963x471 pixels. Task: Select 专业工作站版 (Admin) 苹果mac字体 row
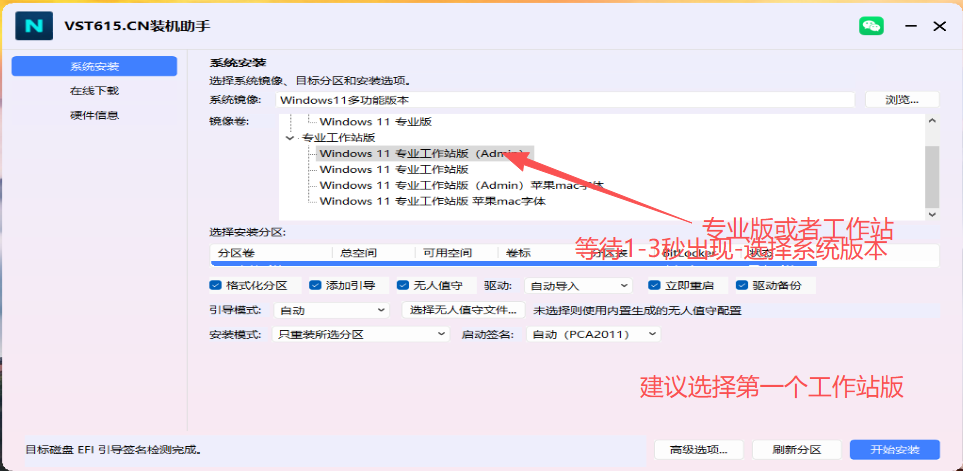tap(461, 185)
